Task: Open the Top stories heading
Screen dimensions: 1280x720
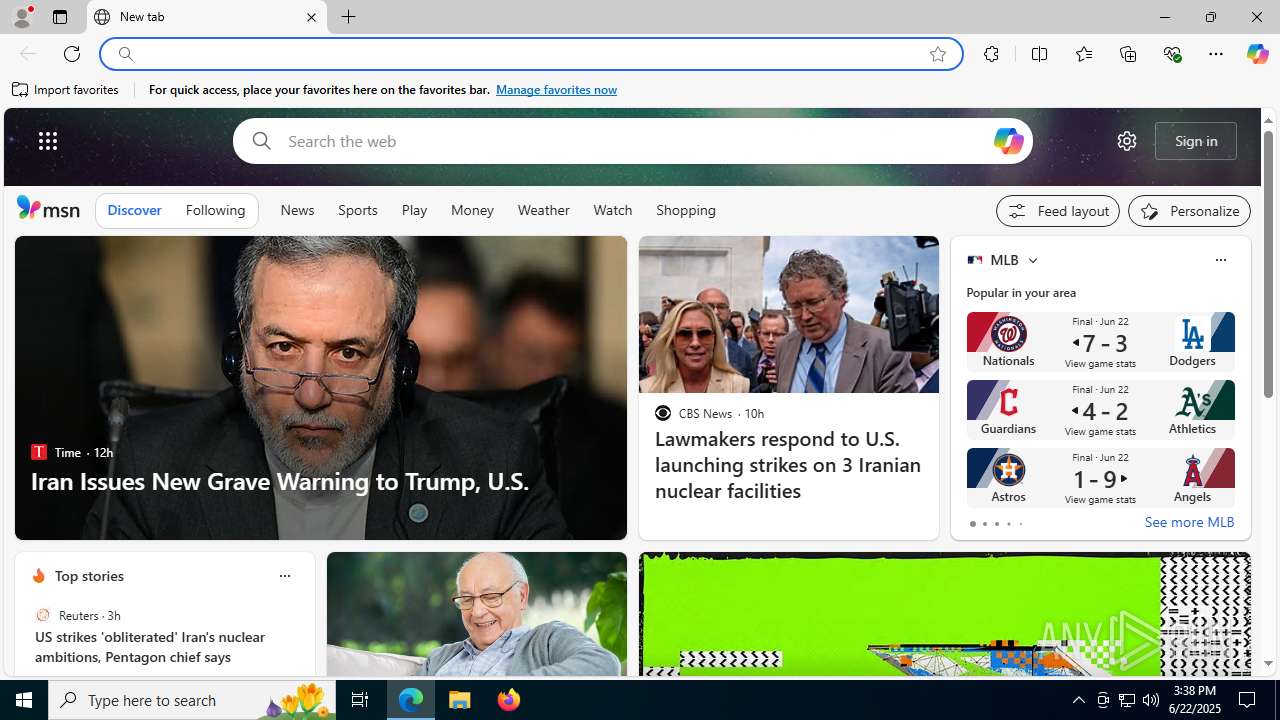Action: (89, 576)
